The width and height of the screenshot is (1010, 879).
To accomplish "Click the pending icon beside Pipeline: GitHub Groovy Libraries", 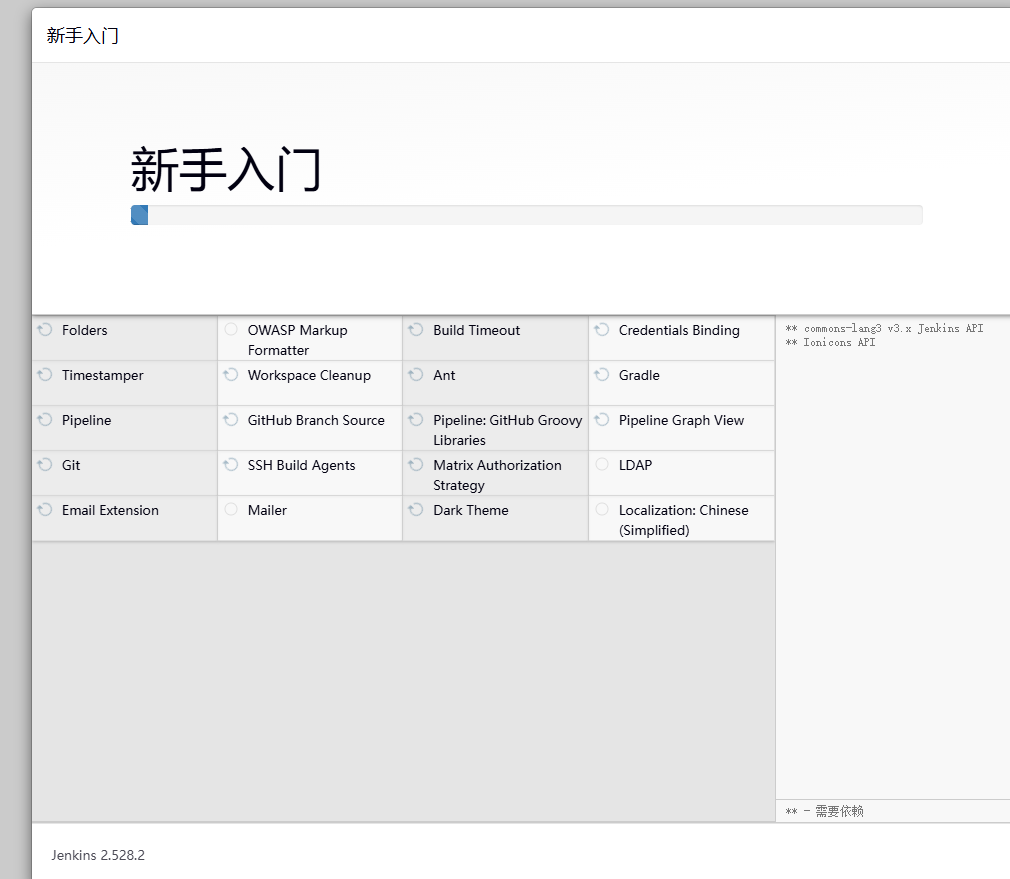I will click(x=416, y=420).
